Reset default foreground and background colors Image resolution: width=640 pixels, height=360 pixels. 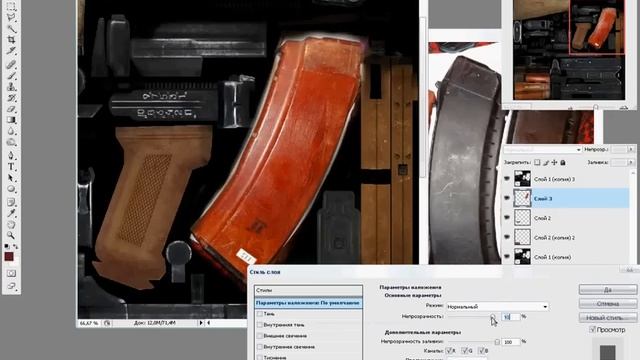(7, 247)
